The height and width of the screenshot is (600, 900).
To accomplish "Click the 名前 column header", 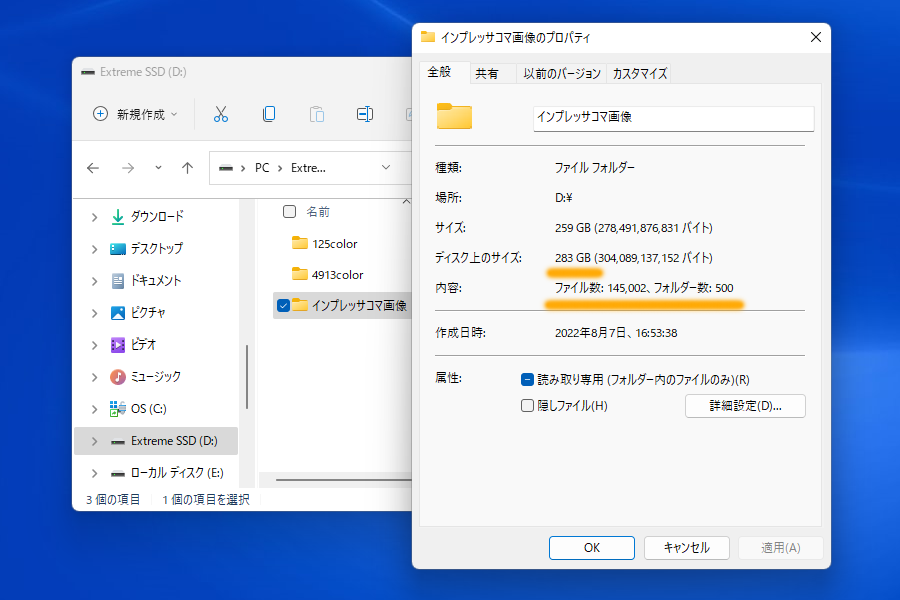I will click(x=317, y=212).
